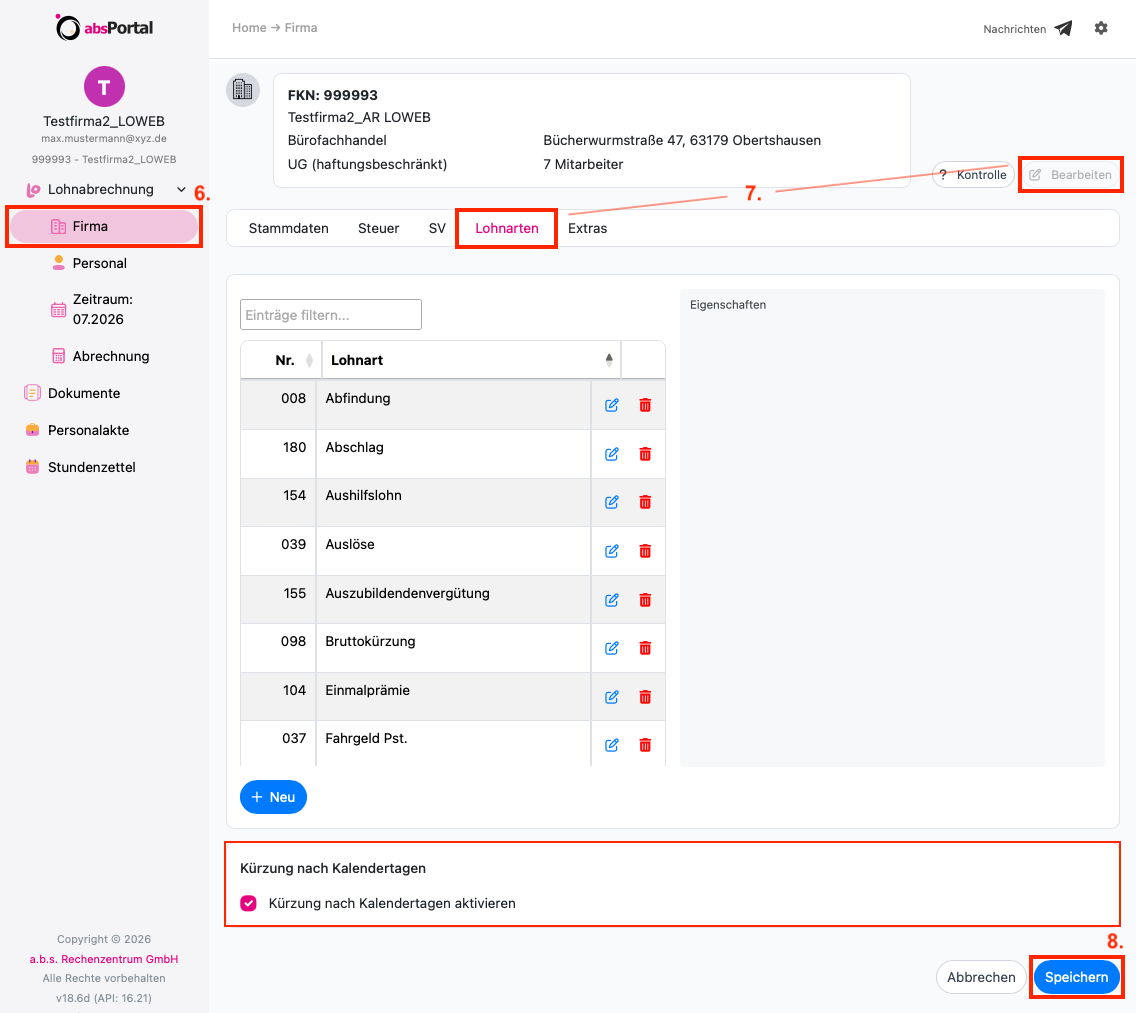Add new wage type with Neu

coord(273,797)
